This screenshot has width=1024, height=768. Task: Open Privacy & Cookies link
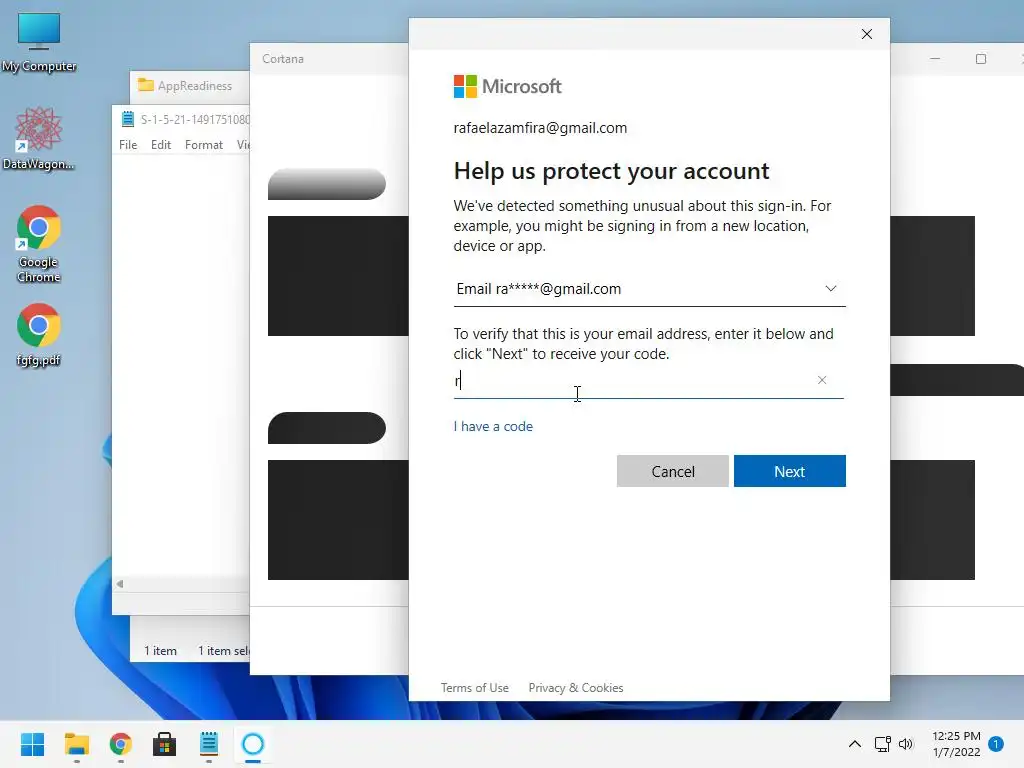point(576,688)
